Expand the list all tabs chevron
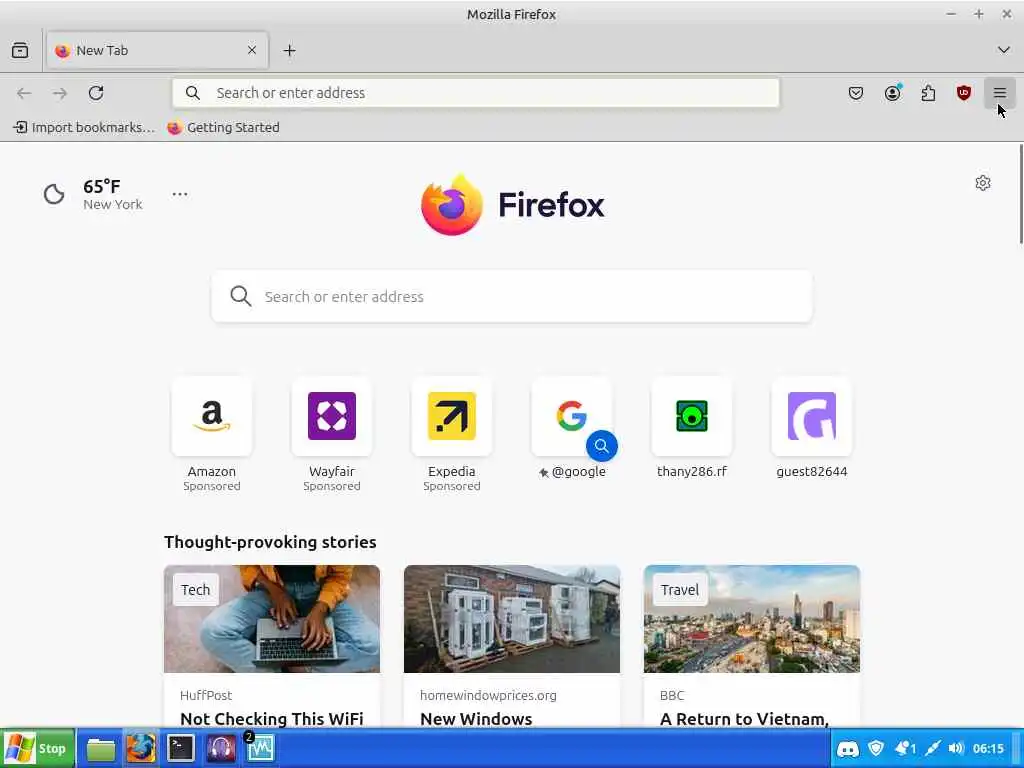 [1004, 50]
